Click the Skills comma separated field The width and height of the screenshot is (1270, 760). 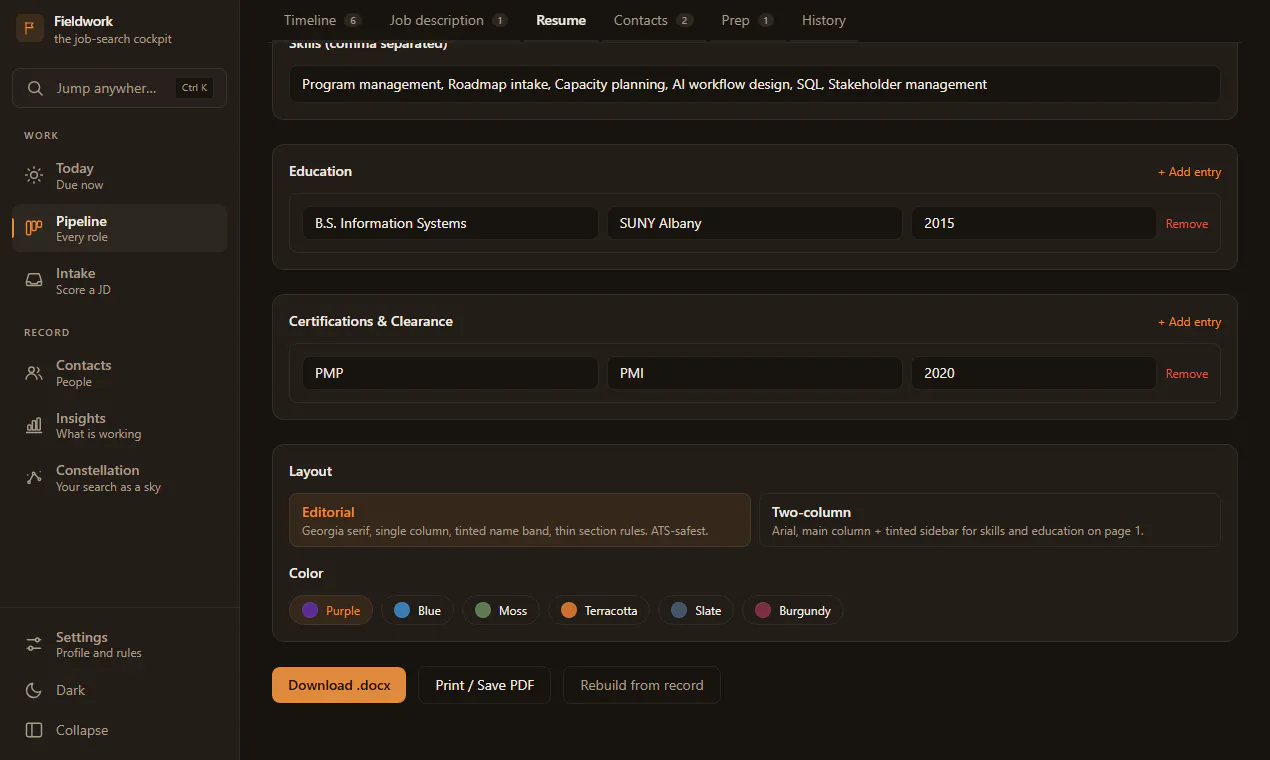755,84
